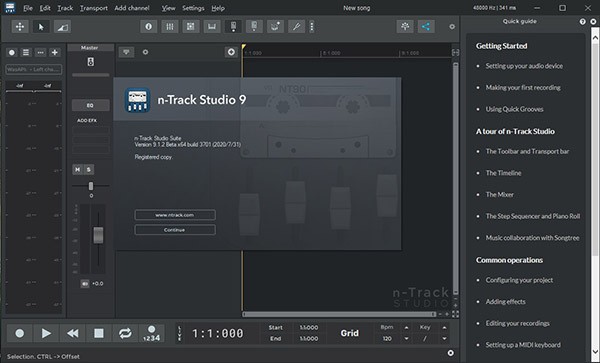Screen dimensions: 600x363
Task: Click the toolbar settings circle icon
Action: 452,27
